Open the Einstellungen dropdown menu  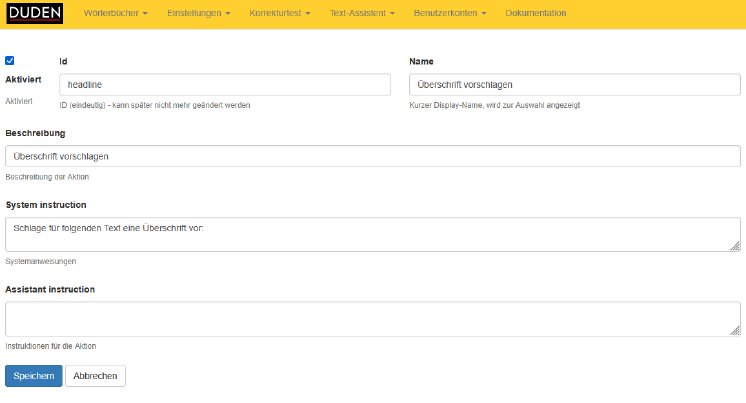[x=198, y=13]
